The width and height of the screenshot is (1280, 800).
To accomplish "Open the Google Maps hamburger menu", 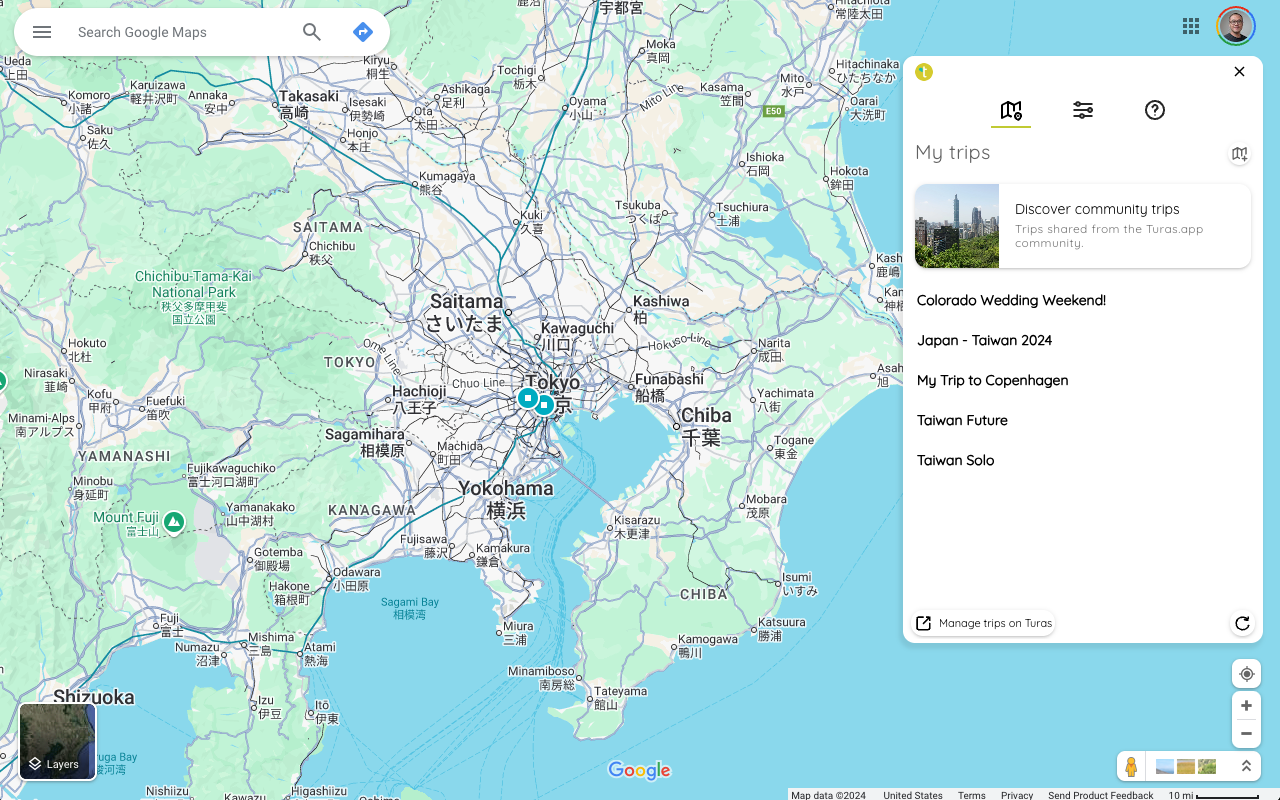I will pyautogui.click(x=42, y=32).
